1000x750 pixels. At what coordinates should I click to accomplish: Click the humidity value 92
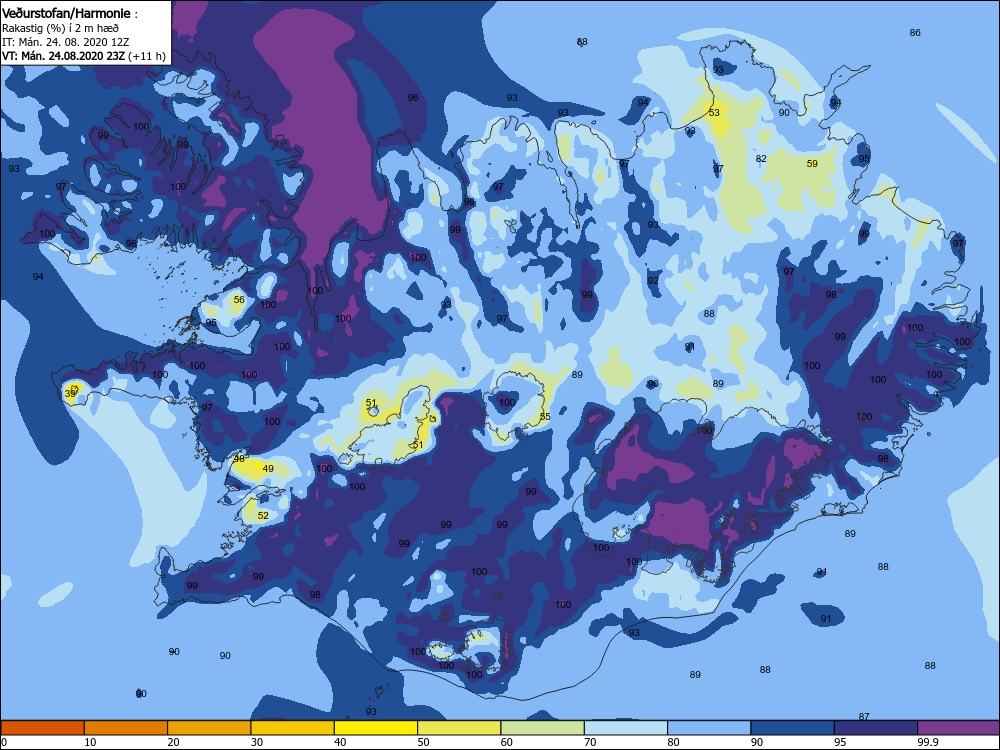point(653,281)
